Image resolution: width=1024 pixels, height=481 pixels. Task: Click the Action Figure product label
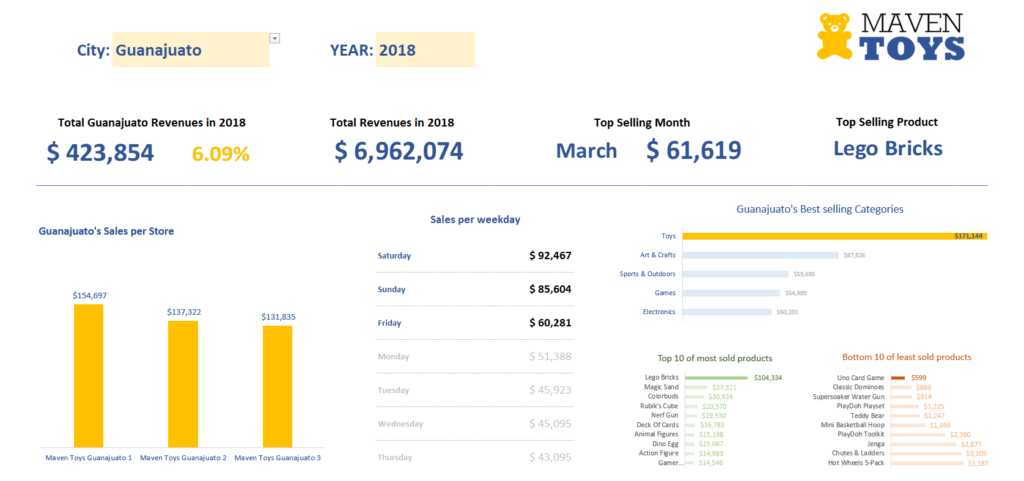pyautogui.click(x=658, y=453)
